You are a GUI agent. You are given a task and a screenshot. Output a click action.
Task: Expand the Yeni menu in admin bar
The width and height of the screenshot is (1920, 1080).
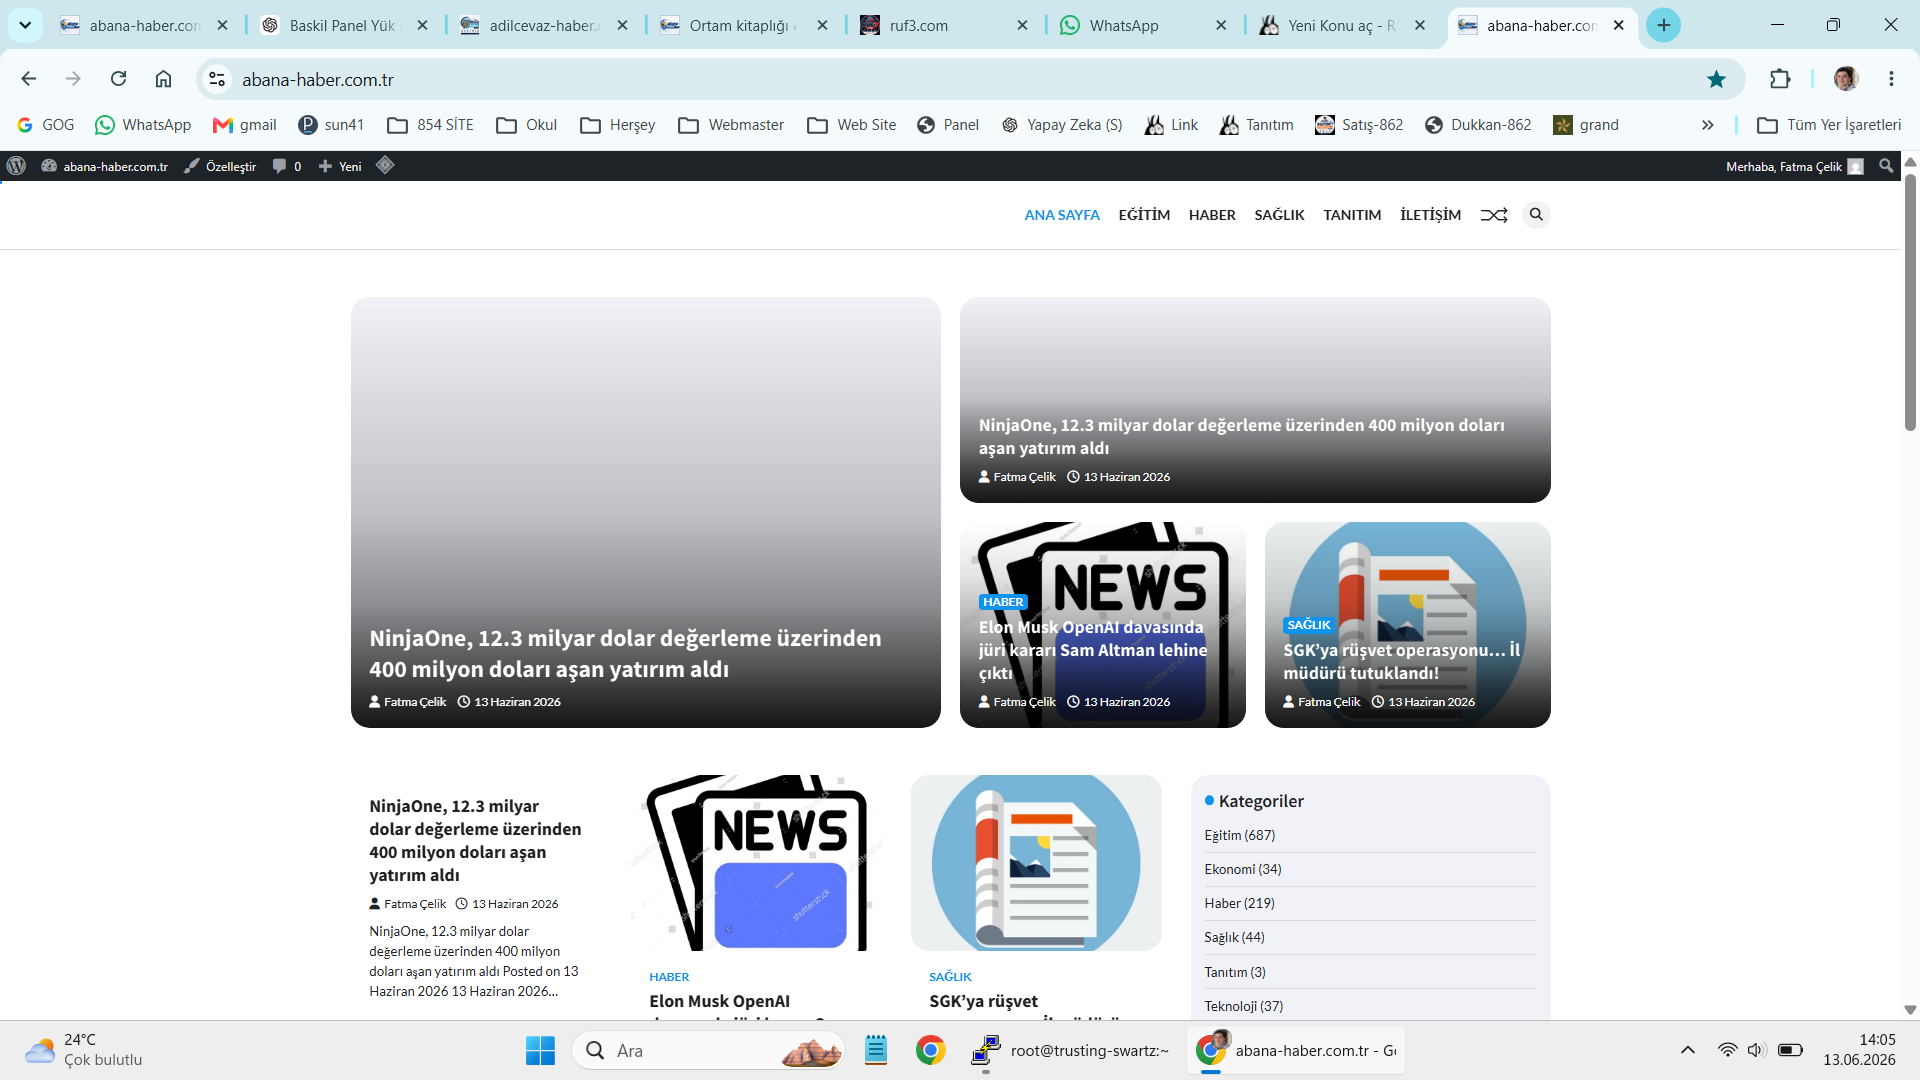pyautogui.click(x=340, y=166)
